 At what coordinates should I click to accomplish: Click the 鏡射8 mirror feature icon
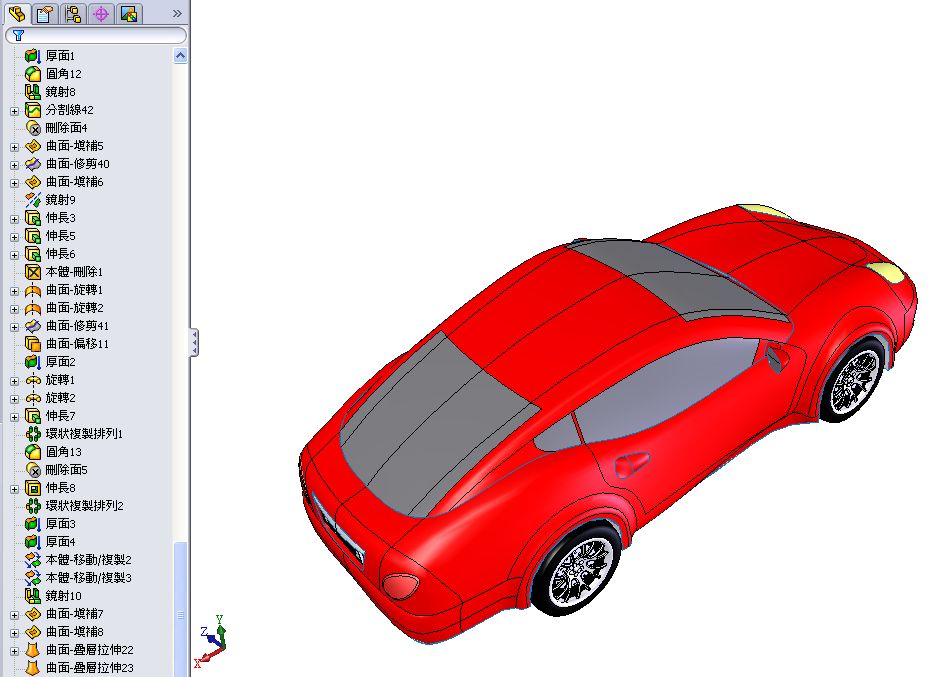click(31, 91)
